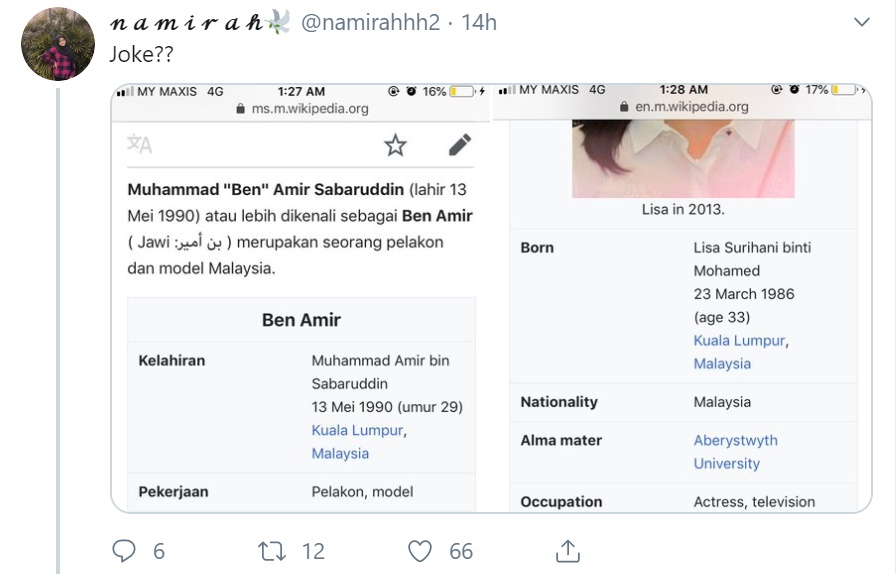Like the tweet with heart icon
The height and width of the screenshot is (574, 896).
click(420, 551)
